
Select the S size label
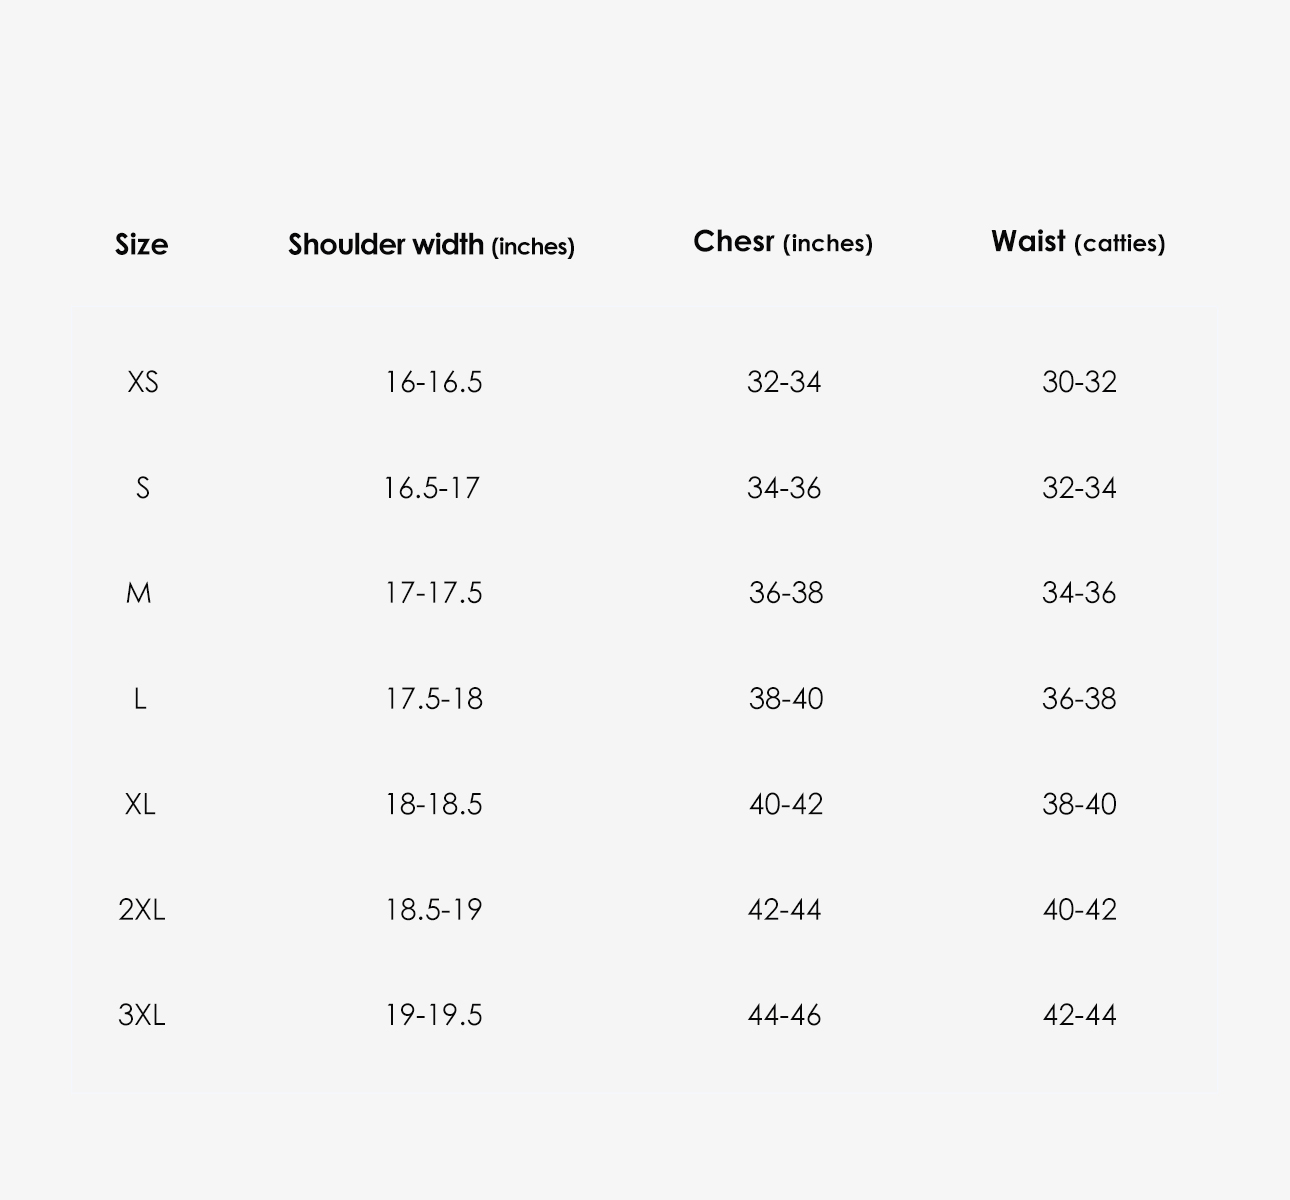click(142, 488)
